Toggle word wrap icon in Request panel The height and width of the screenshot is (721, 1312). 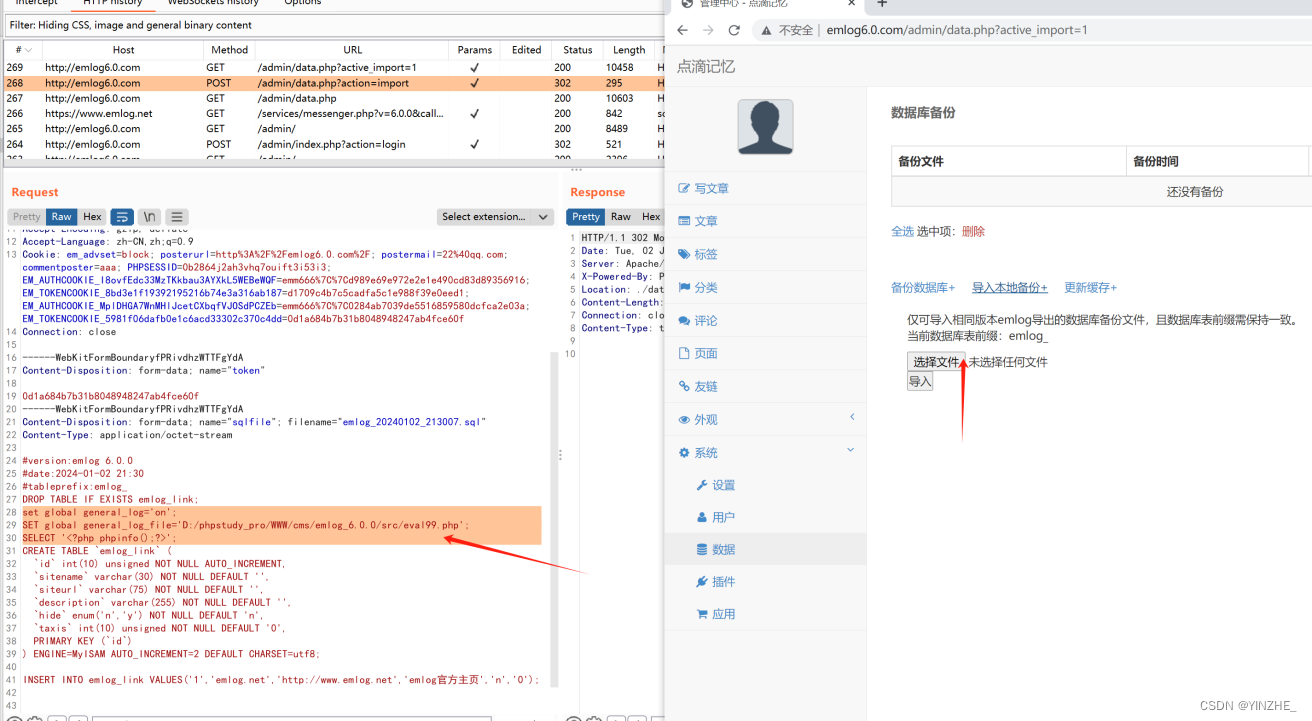pos(122,217)
